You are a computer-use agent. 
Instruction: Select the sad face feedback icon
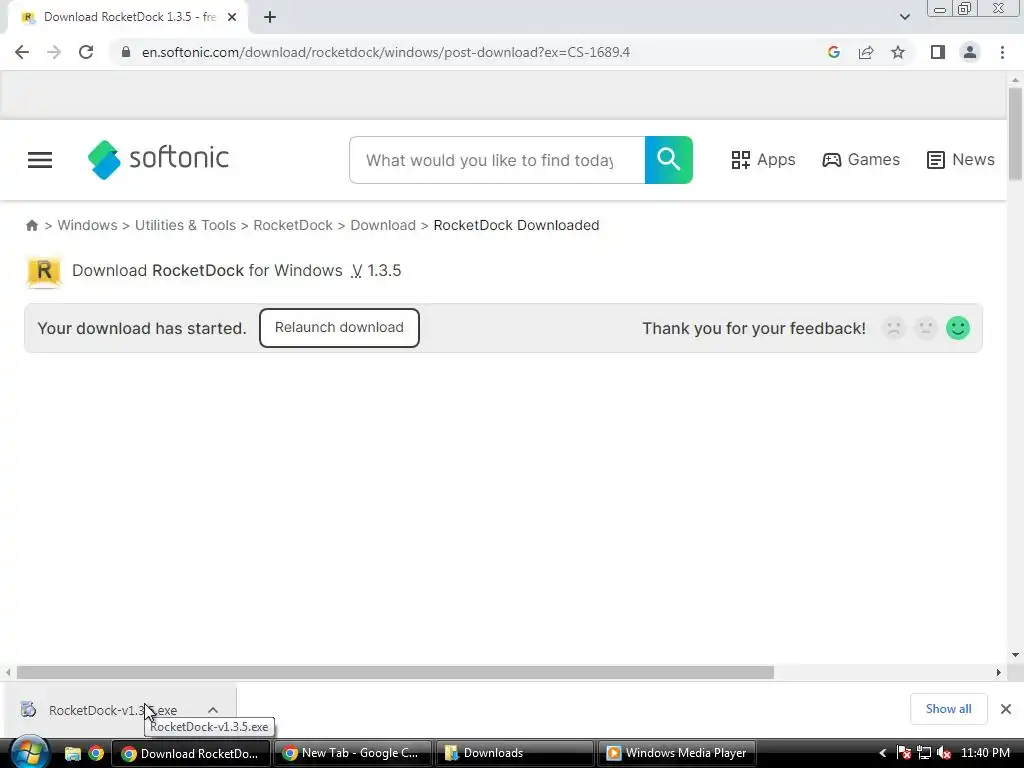click(894, 328)
